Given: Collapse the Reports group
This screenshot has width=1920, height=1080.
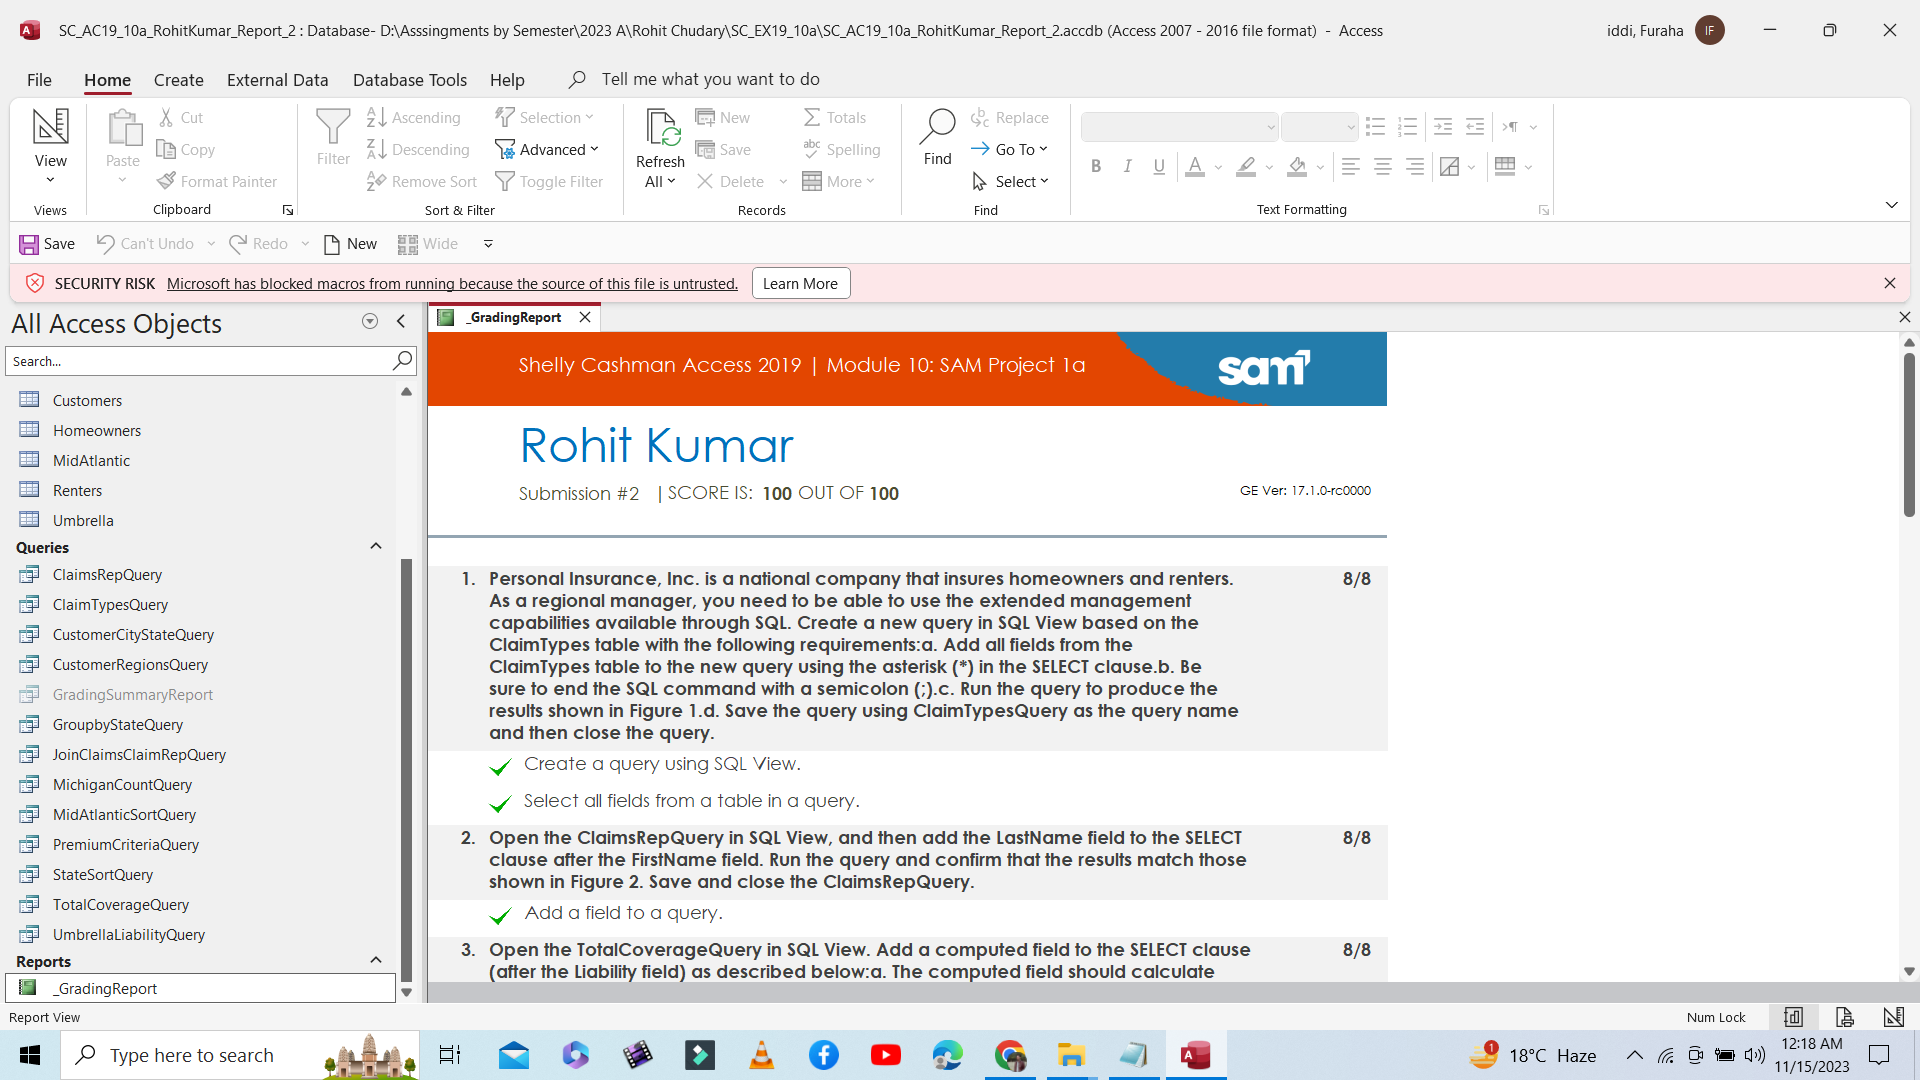Looking at the screenshot, I should pyautogui.click(x=376, y=961).
